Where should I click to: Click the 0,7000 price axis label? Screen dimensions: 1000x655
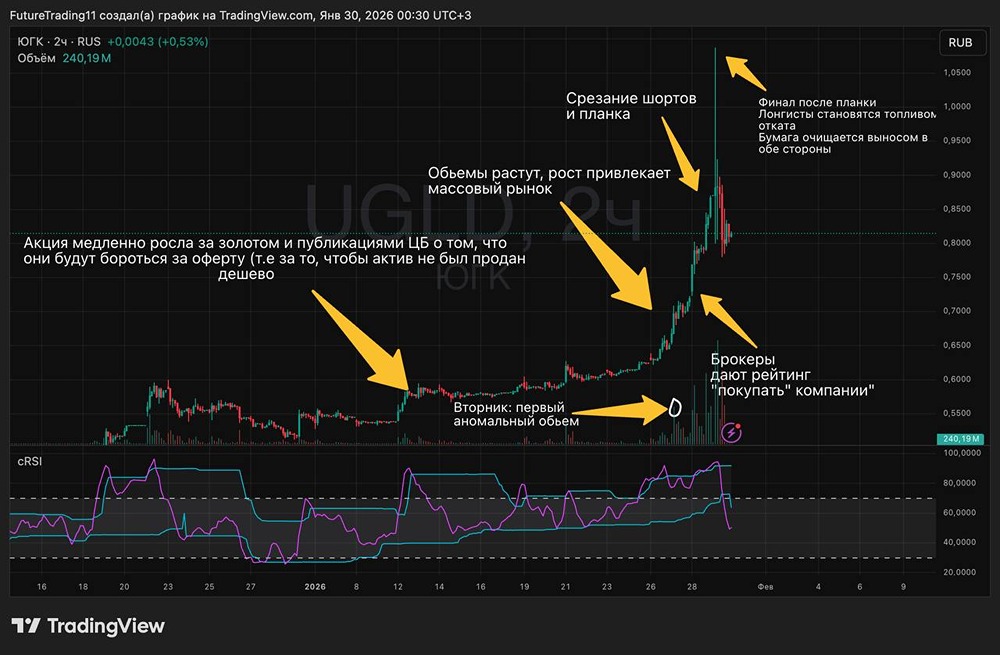pyautogui.click(x=957, y=311)
